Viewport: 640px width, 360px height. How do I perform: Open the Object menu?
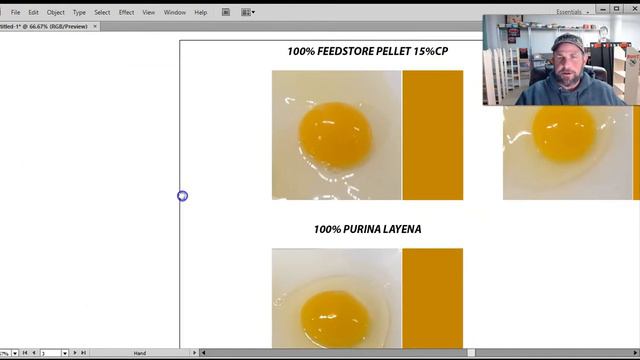pyautogui.click(x=56, y=12)
